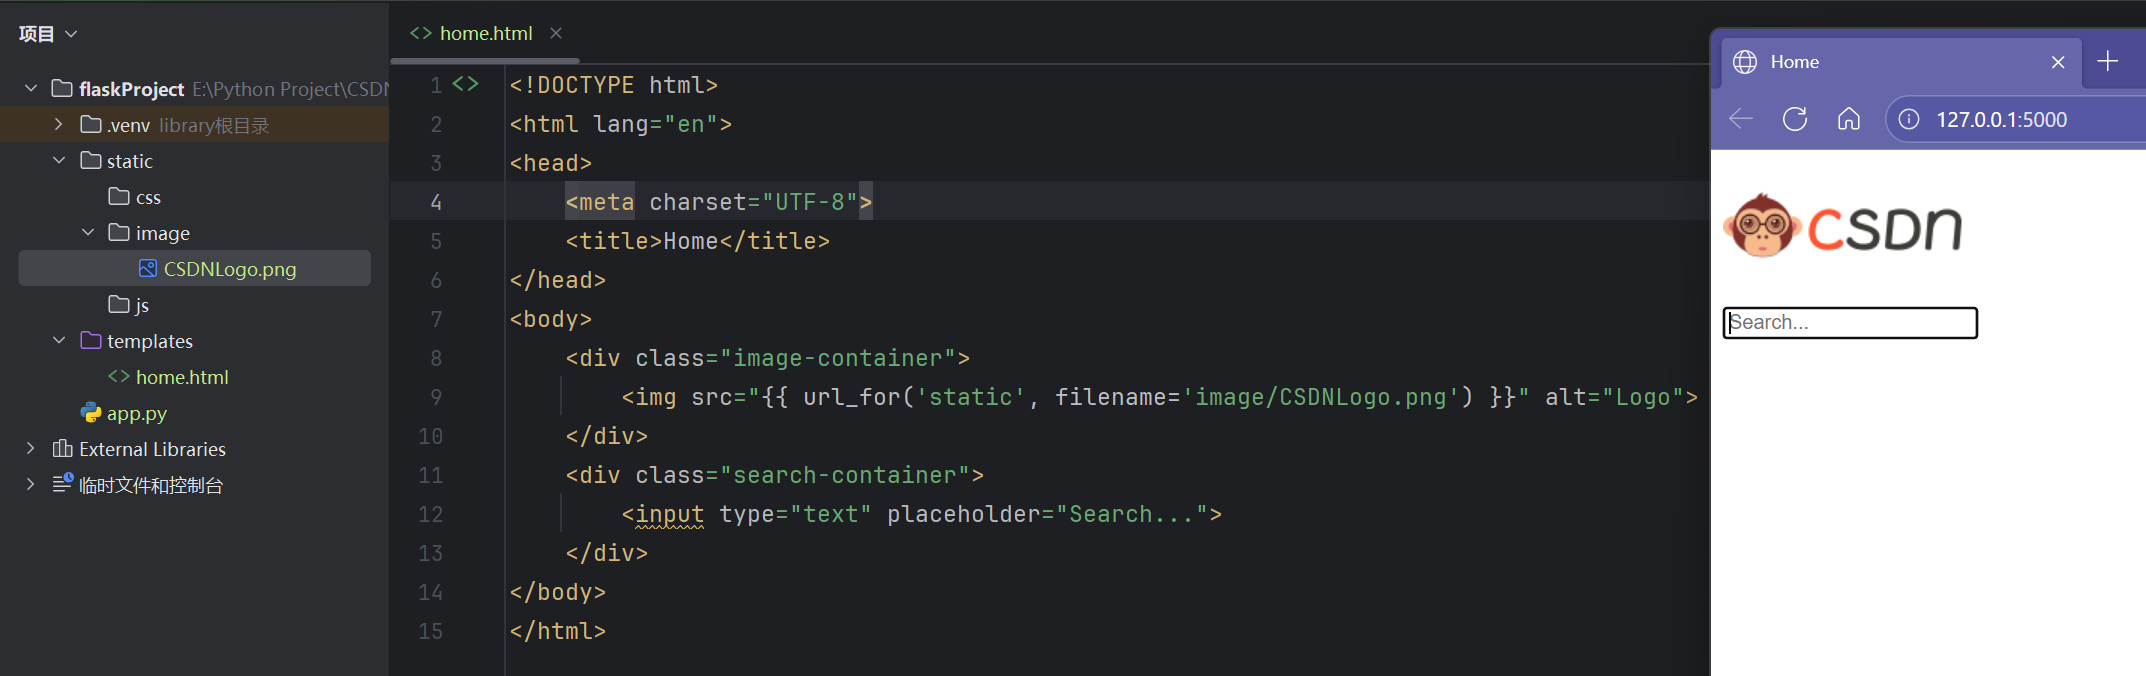Image resolution: width=2146 pixels, height=676 pixels.
Task: Click the browser back arrow
Action: (1741, 119)
